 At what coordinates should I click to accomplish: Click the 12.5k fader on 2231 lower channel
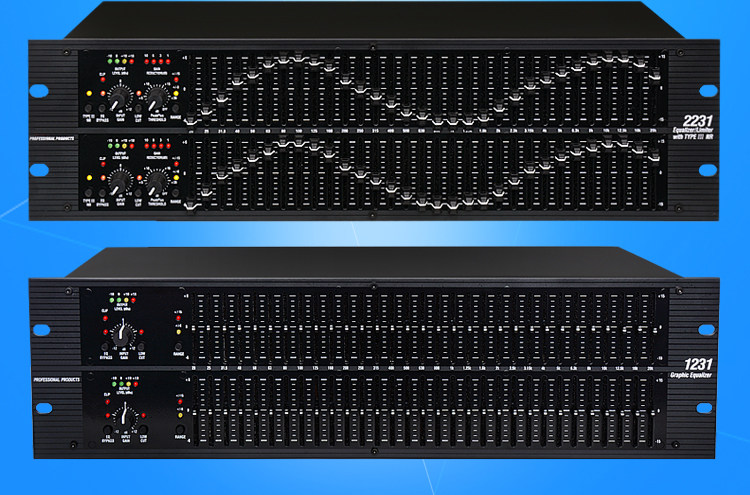point(623,142)
